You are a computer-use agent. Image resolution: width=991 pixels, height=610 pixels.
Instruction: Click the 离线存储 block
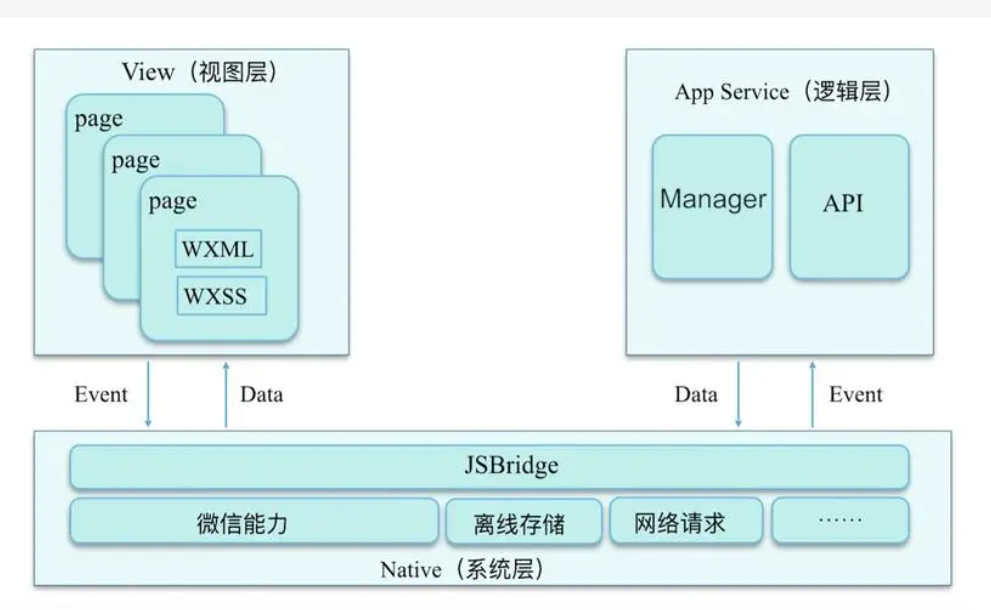[x=524, y=522]
